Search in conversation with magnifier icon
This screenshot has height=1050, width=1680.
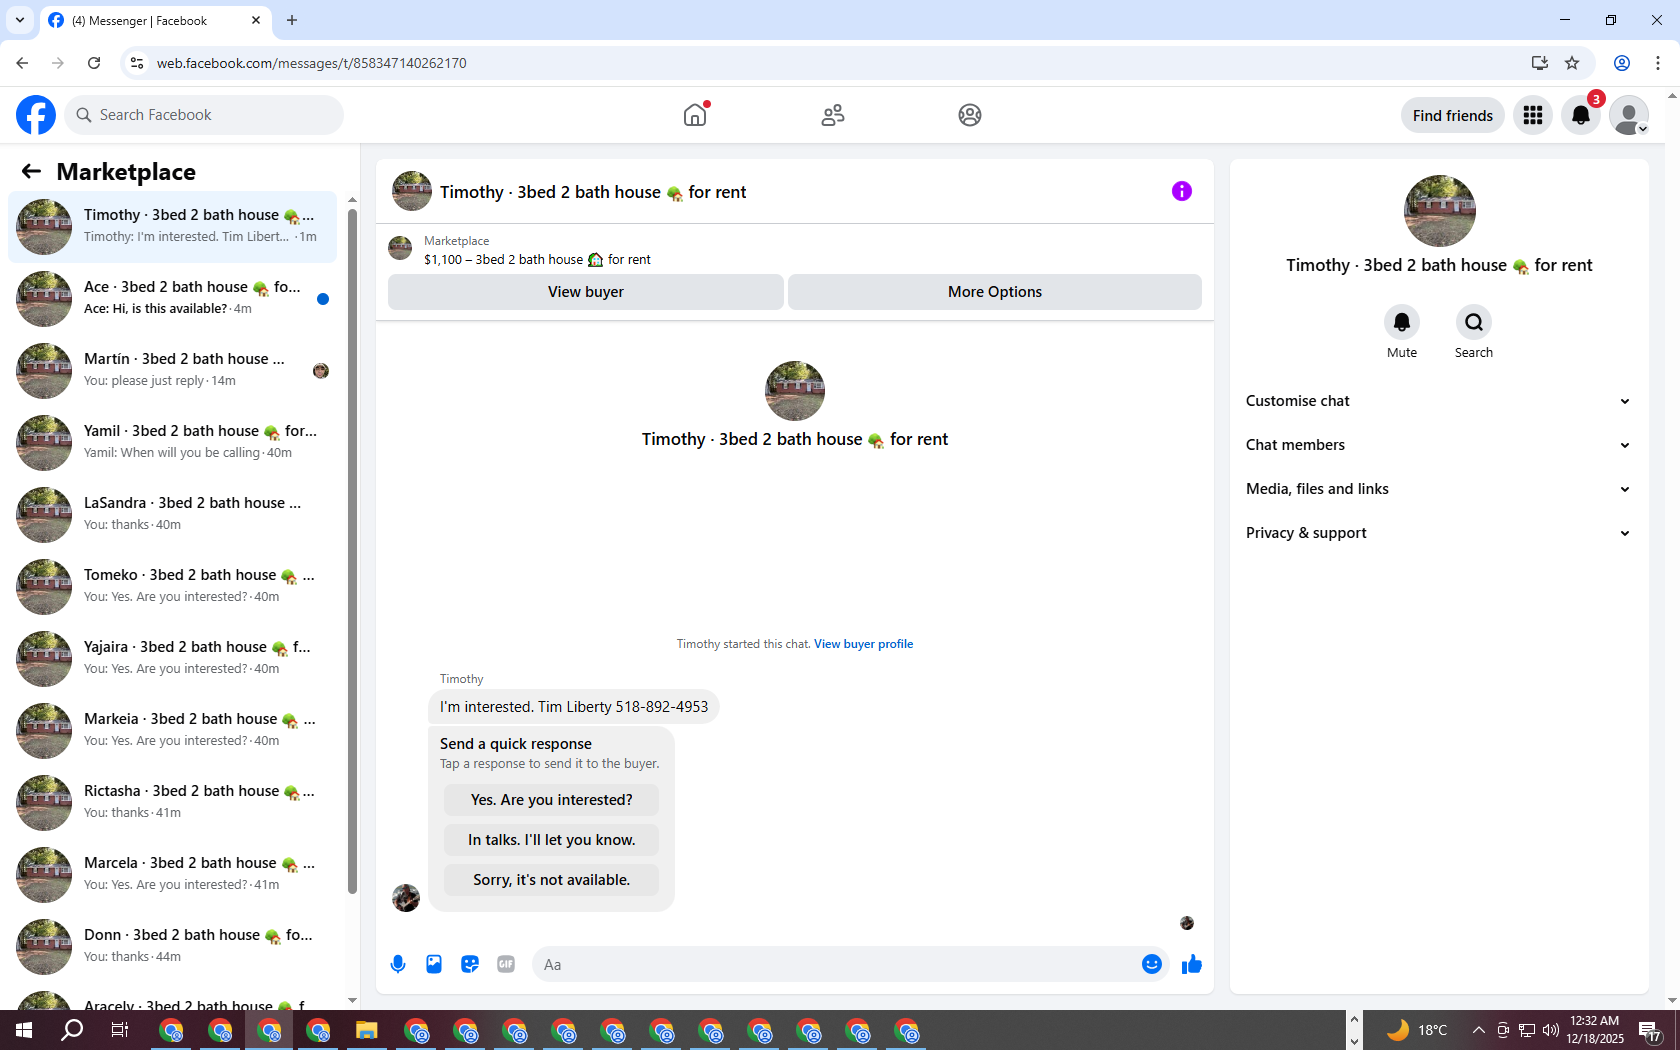point(1474,322)
